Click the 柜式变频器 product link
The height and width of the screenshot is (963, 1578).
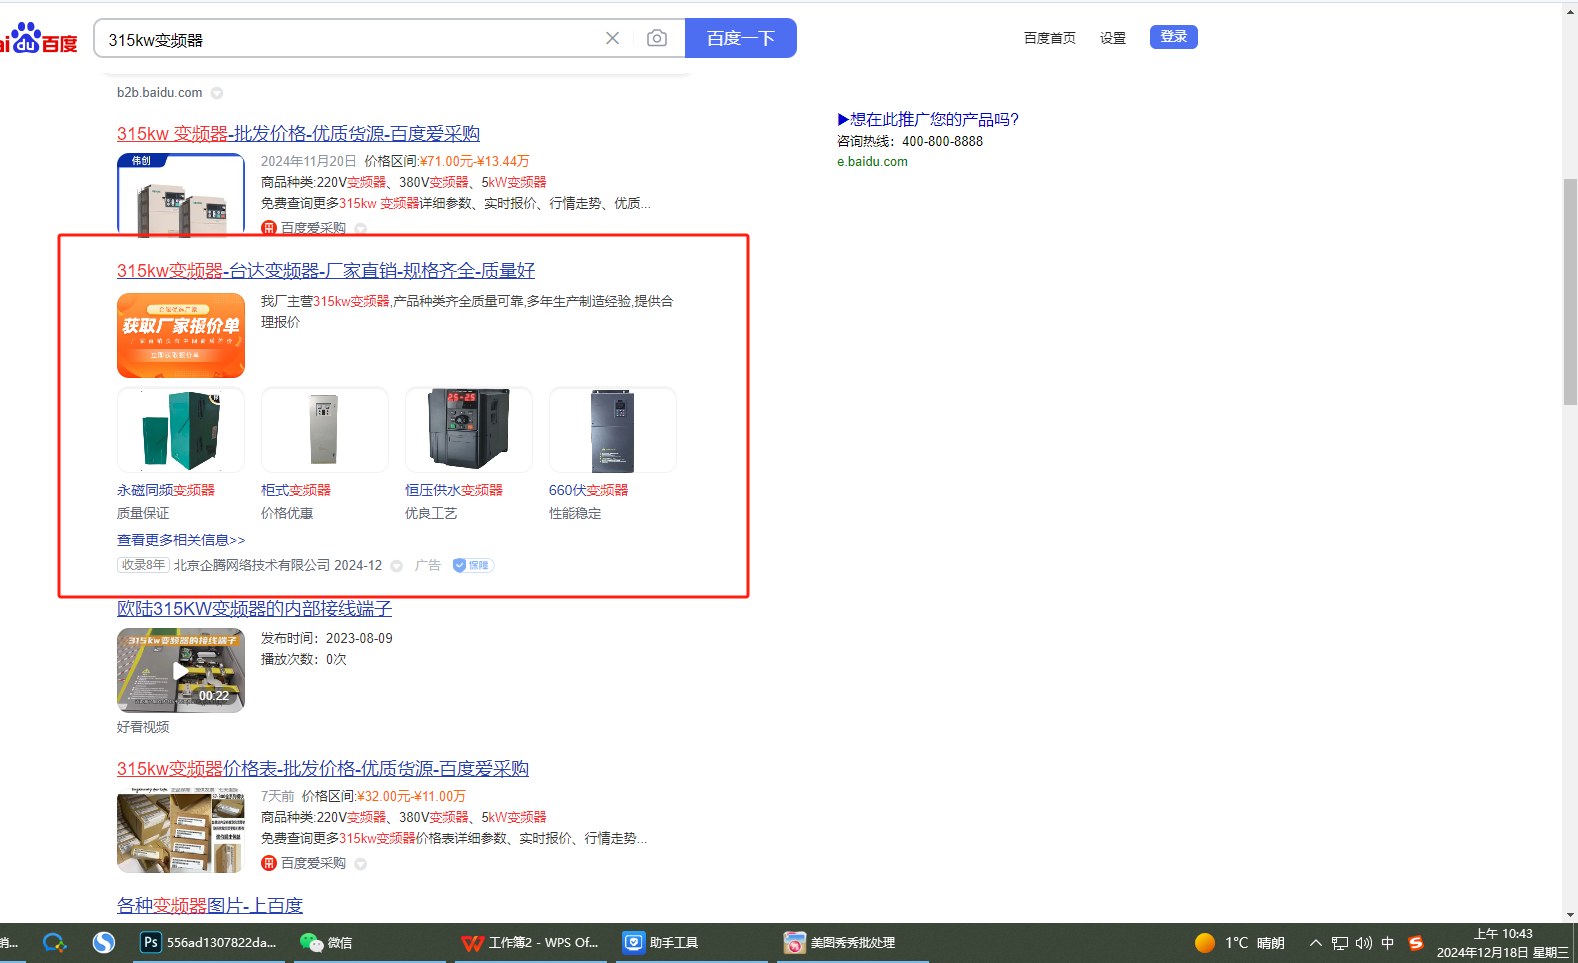pyautogui.click(x=296, y=490)
